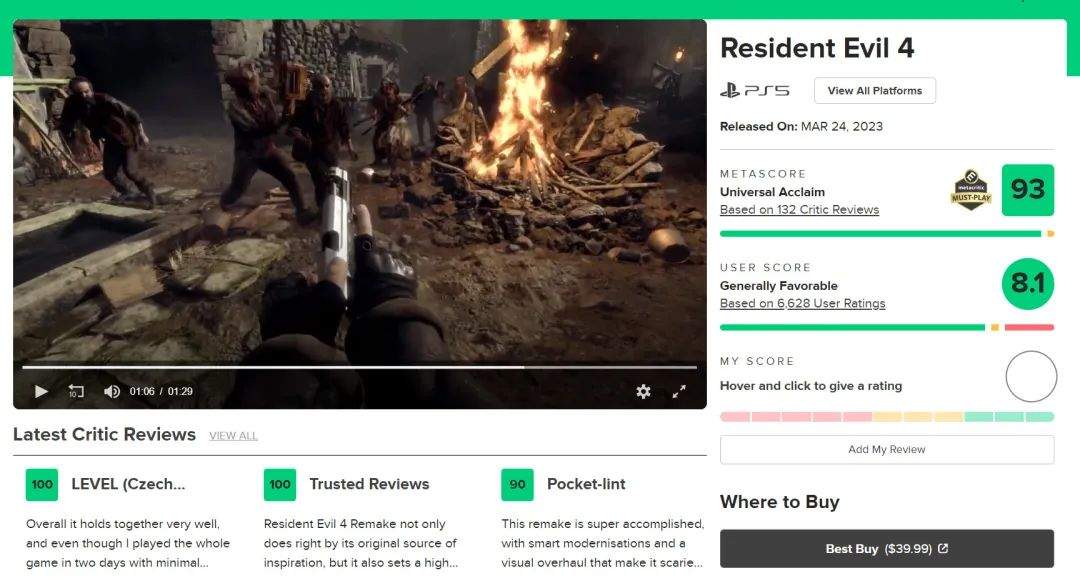Open the Trusted Reviews review title
Image resolution: width=1080 pixels, height=578 pixels.
pyautogui.click(x=369, y=484)
